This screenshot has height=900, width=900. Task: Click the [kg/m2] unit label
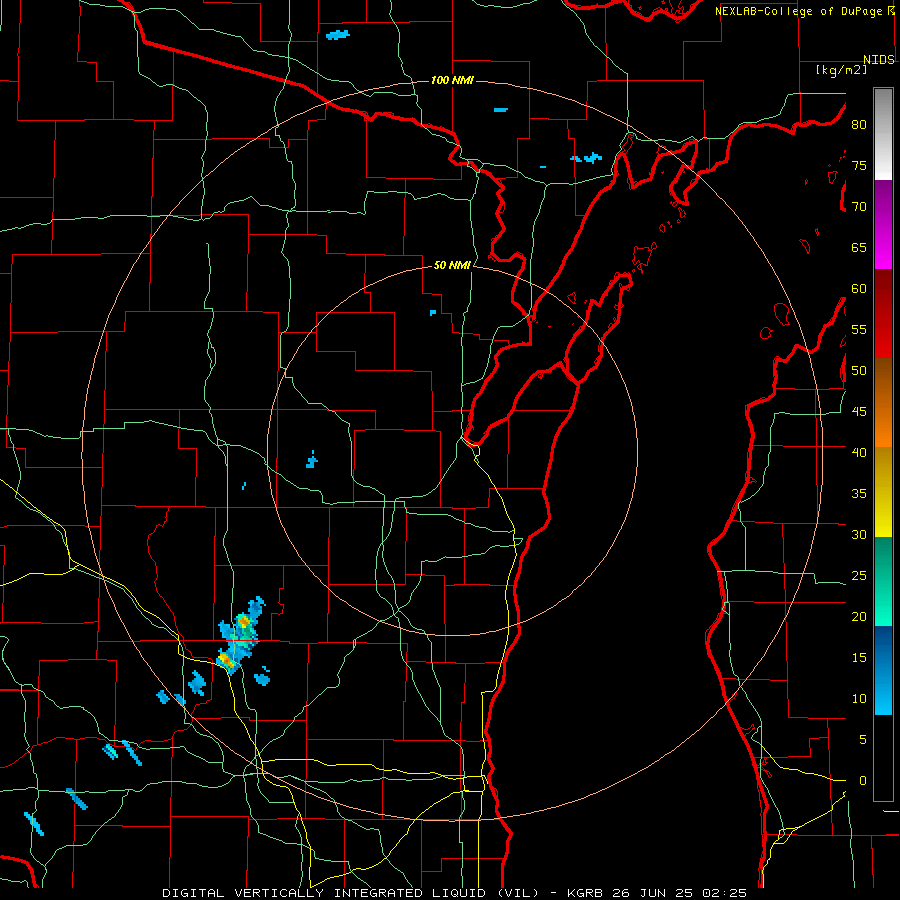pyautogui.click(x=841, y=70)
